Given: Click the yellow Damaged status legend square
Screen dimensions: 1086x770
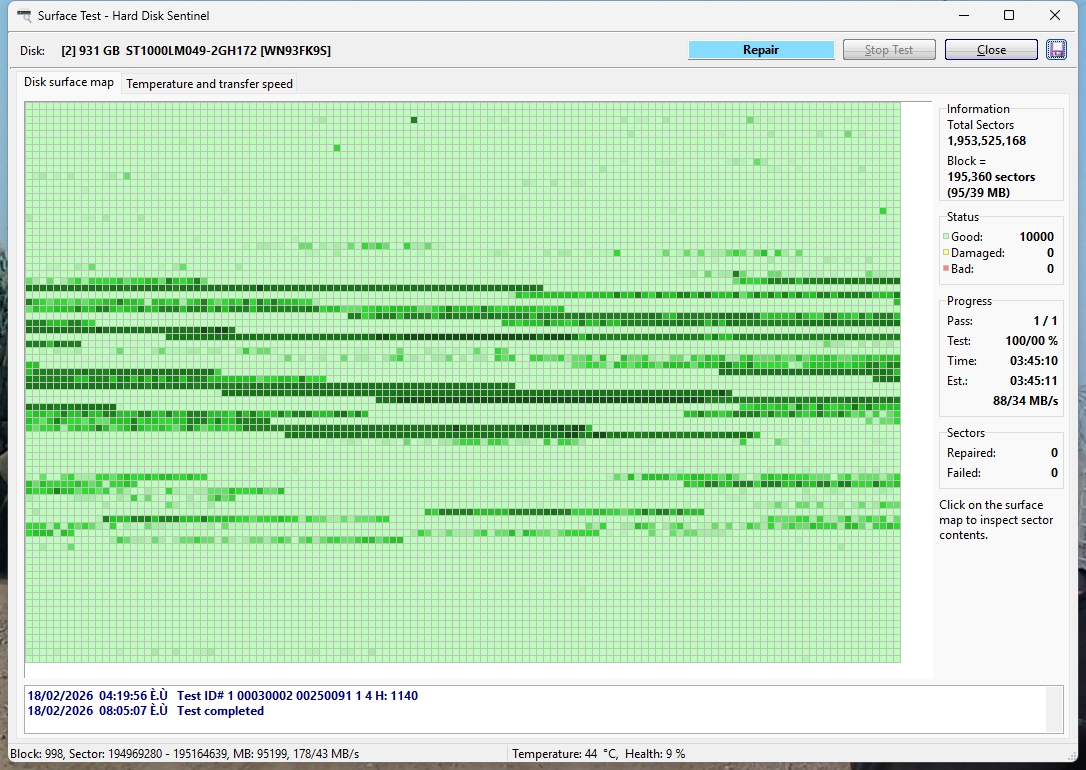Looking at the screenshot, I should (x=946, y=253).
